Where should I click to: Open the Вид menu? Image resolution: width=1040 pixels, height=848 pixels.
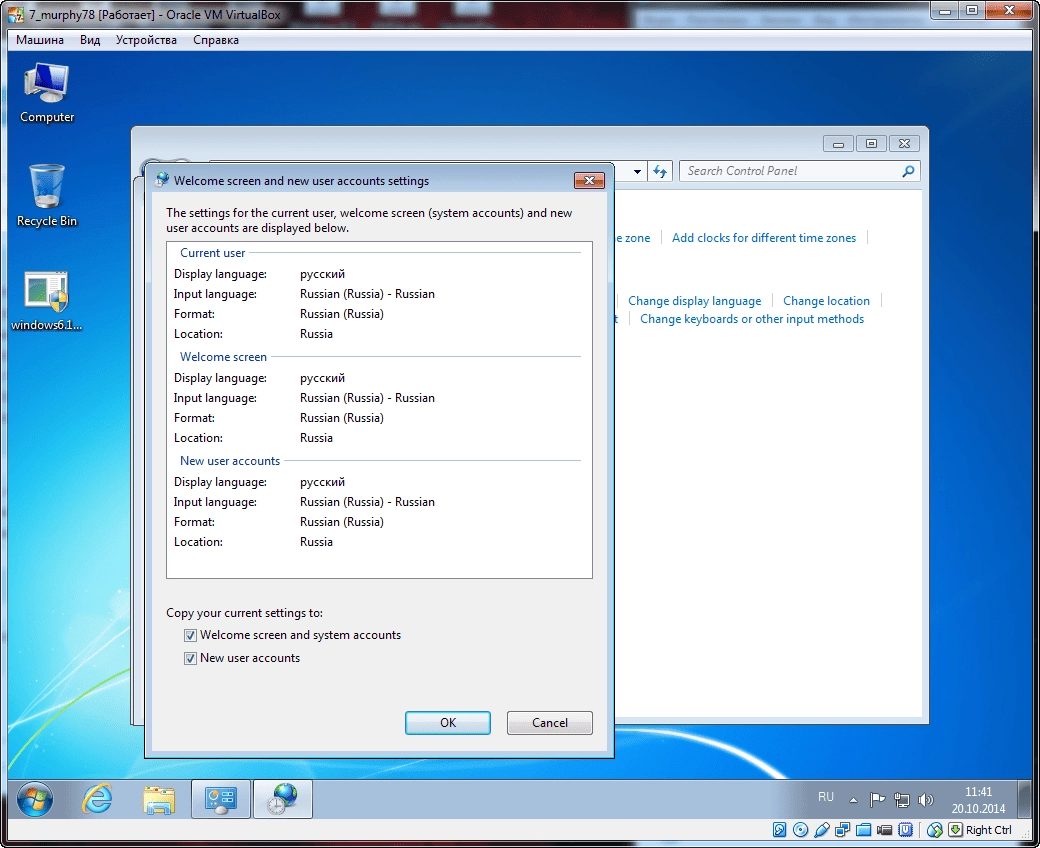pos(90,40)
